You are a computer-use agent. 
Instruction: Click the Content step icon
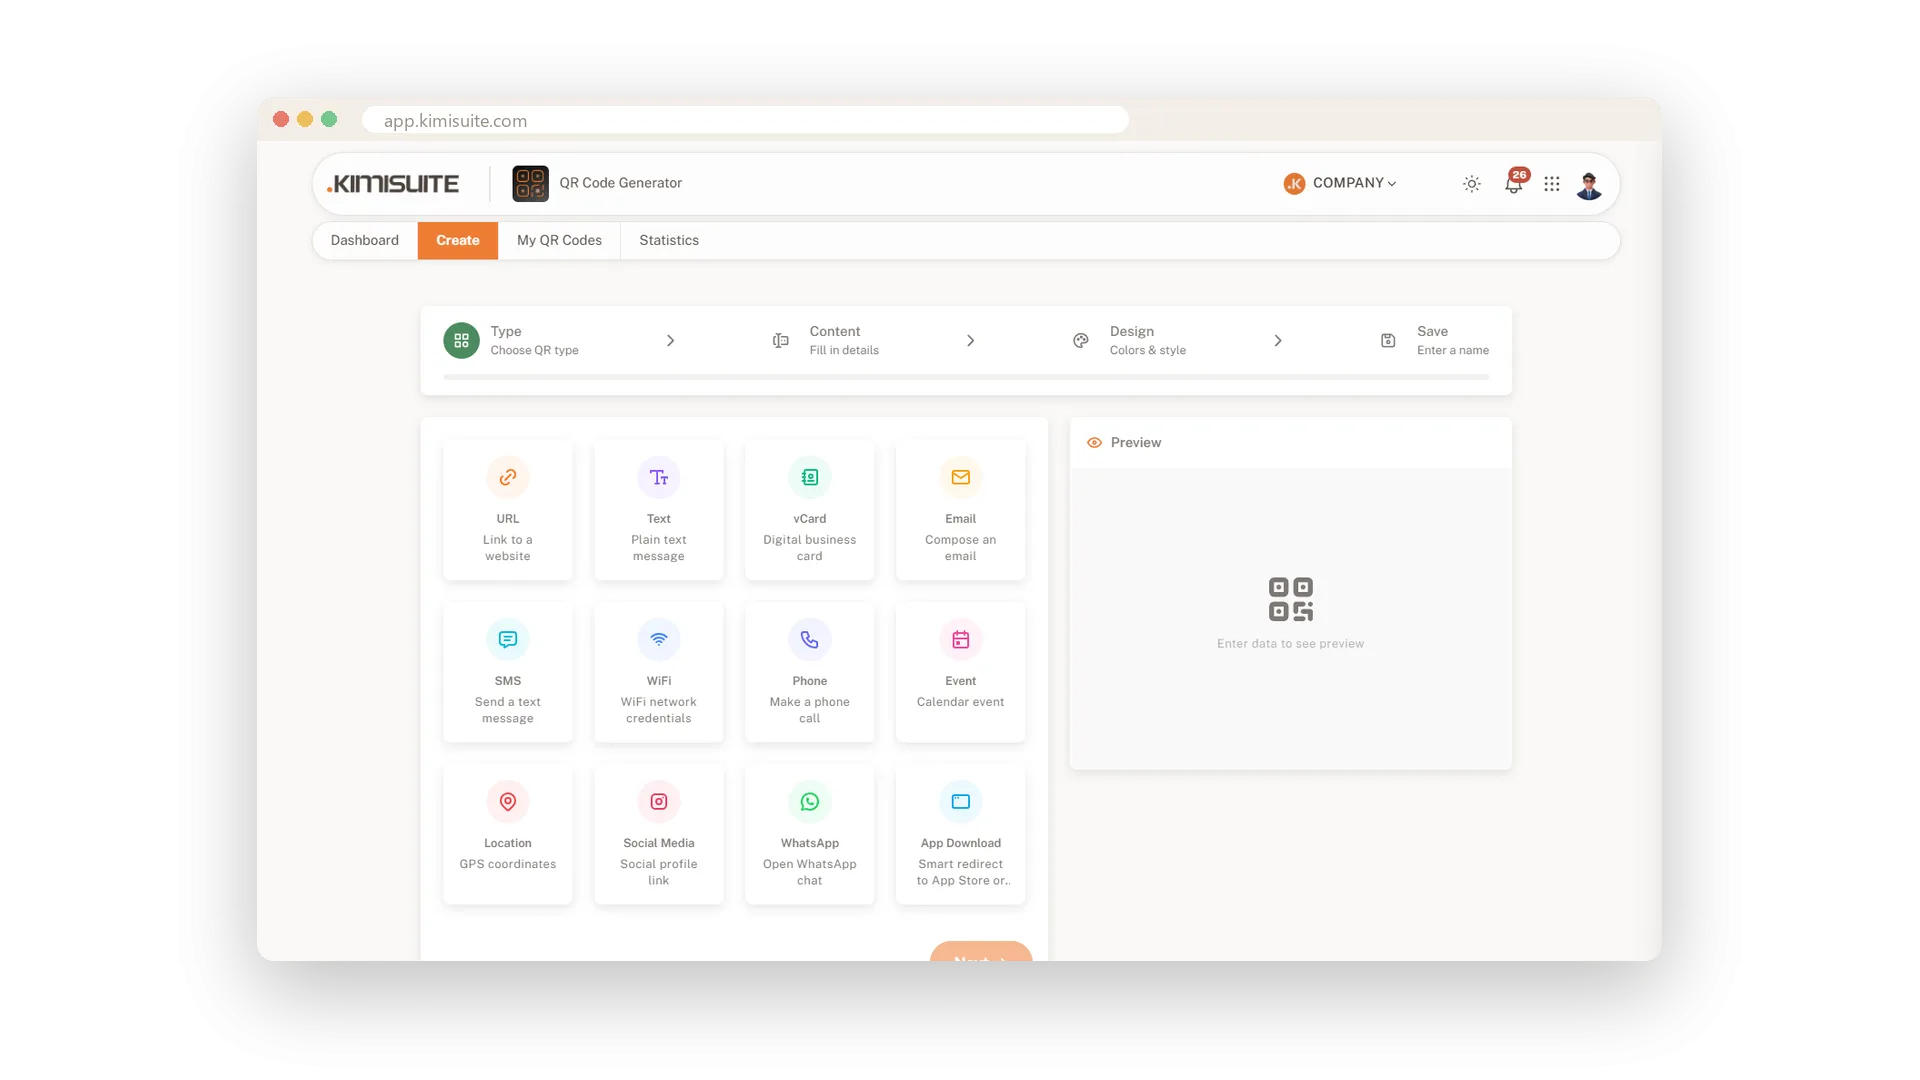(781, 341)
